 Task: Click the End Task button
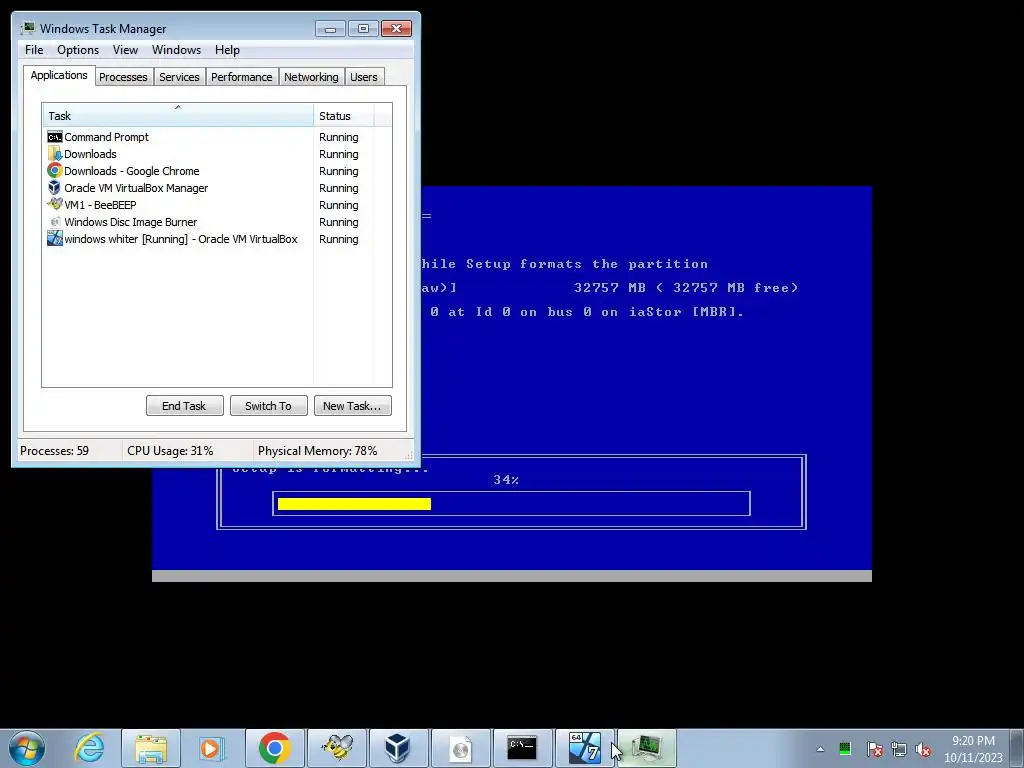click(184, 406)
